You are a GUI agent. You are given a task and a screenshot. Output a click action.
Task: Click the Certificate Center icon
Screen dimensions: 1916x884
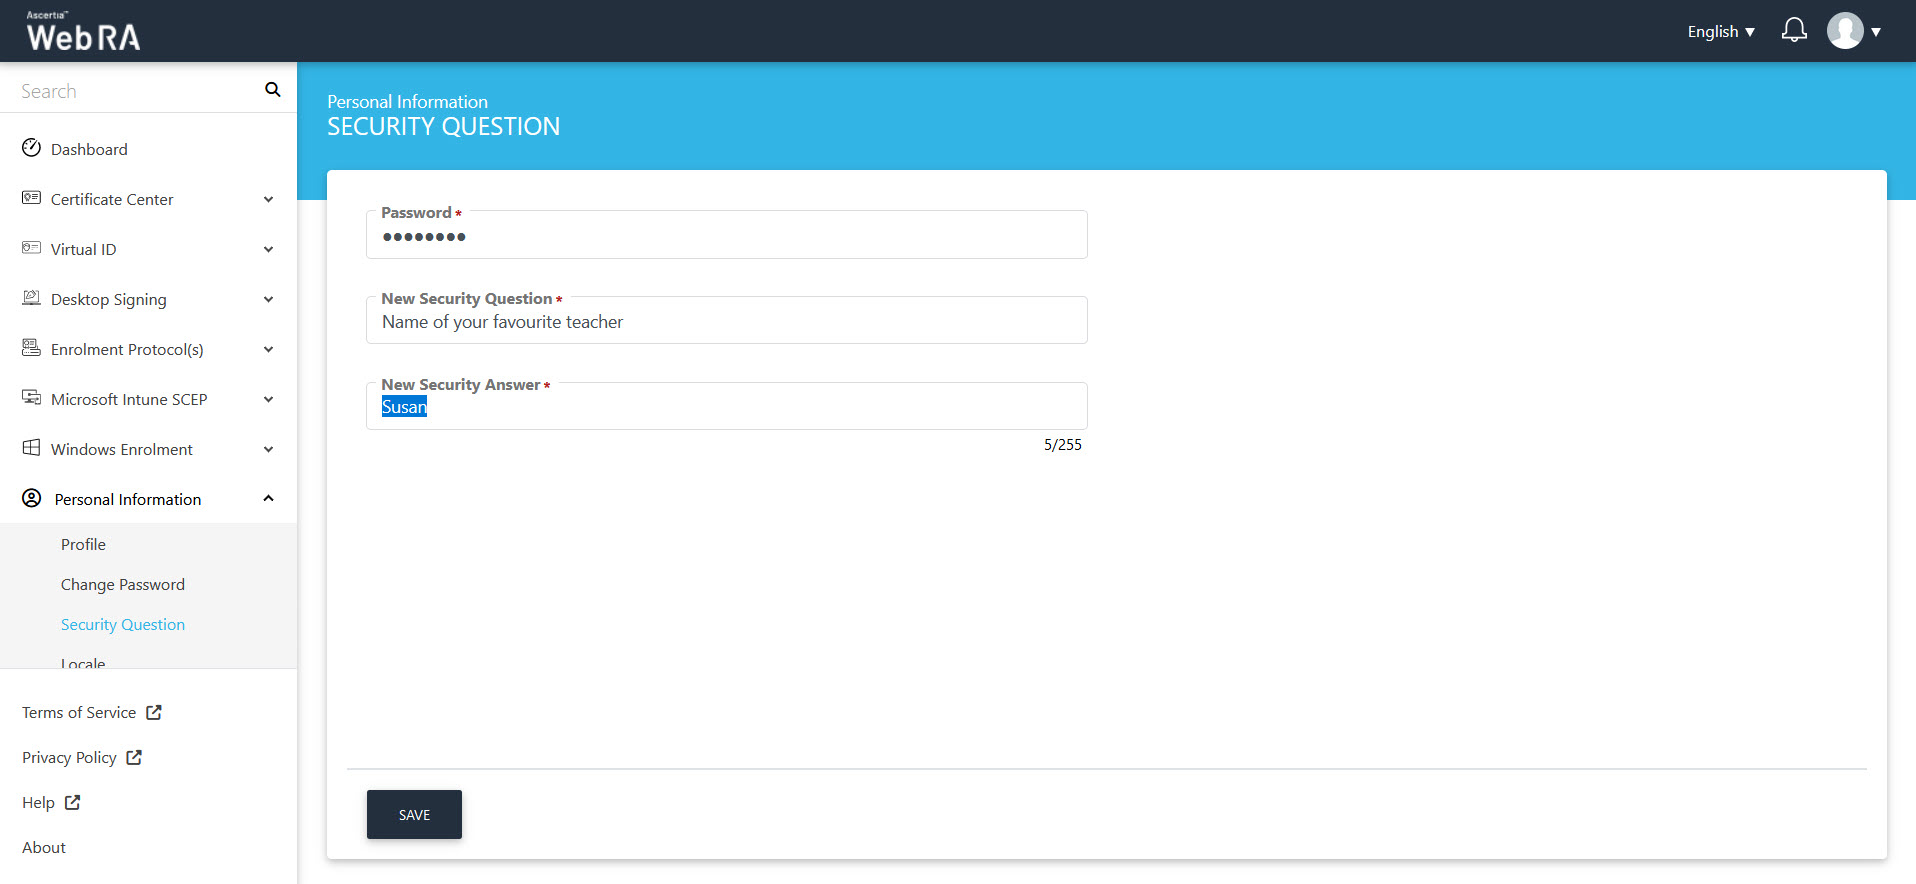(32, 198)
